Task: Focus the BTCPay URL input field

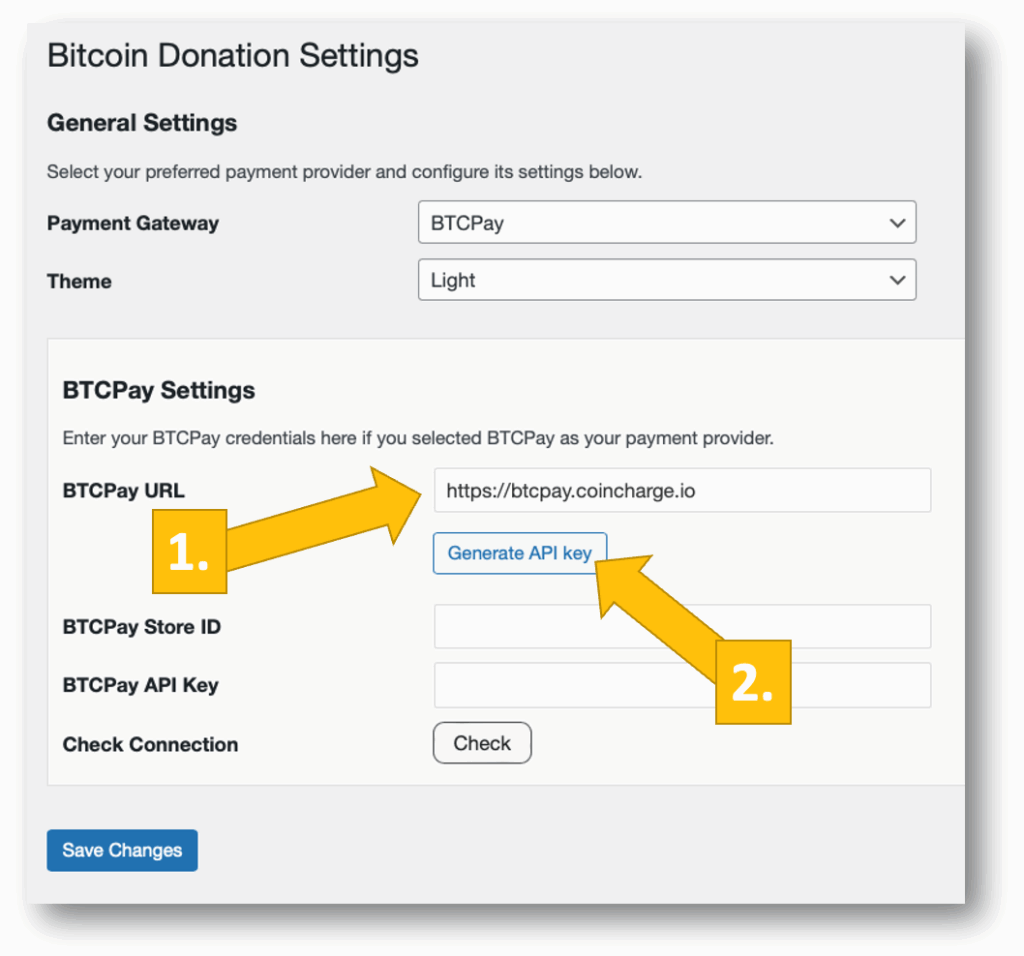Action: pos(682,490)
